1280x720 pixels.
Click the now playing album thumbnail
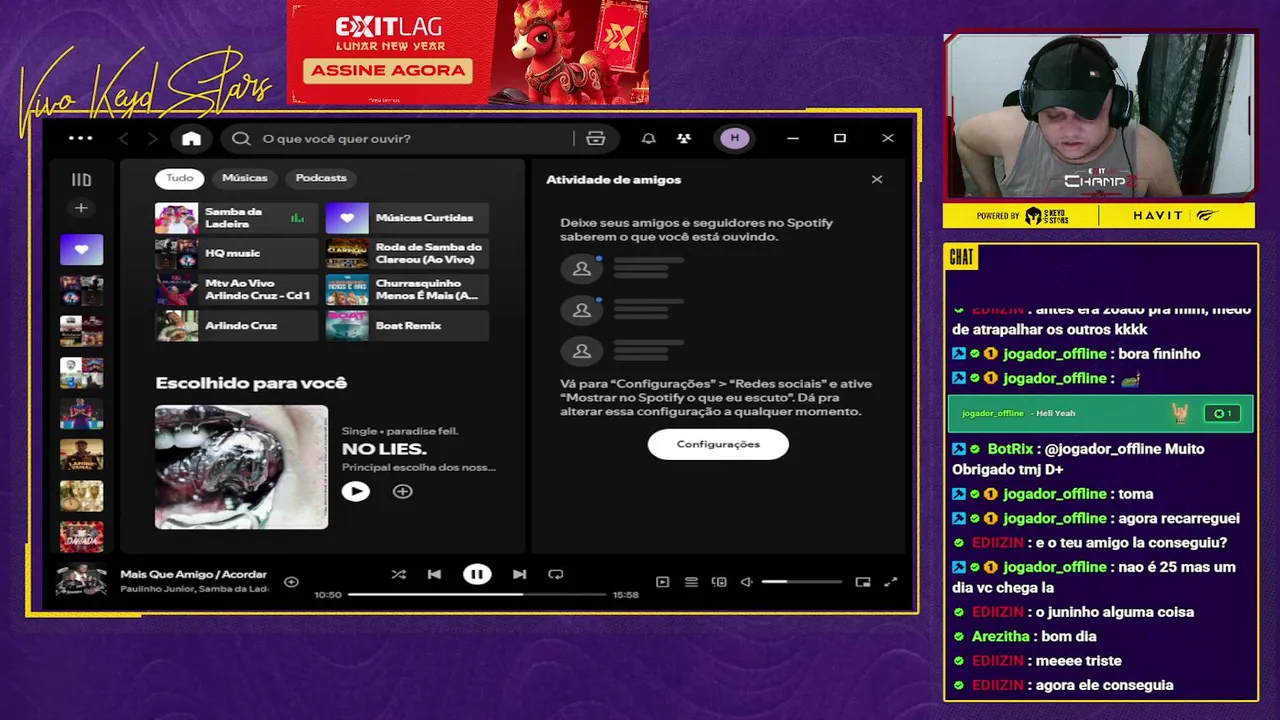pos(81,581)
